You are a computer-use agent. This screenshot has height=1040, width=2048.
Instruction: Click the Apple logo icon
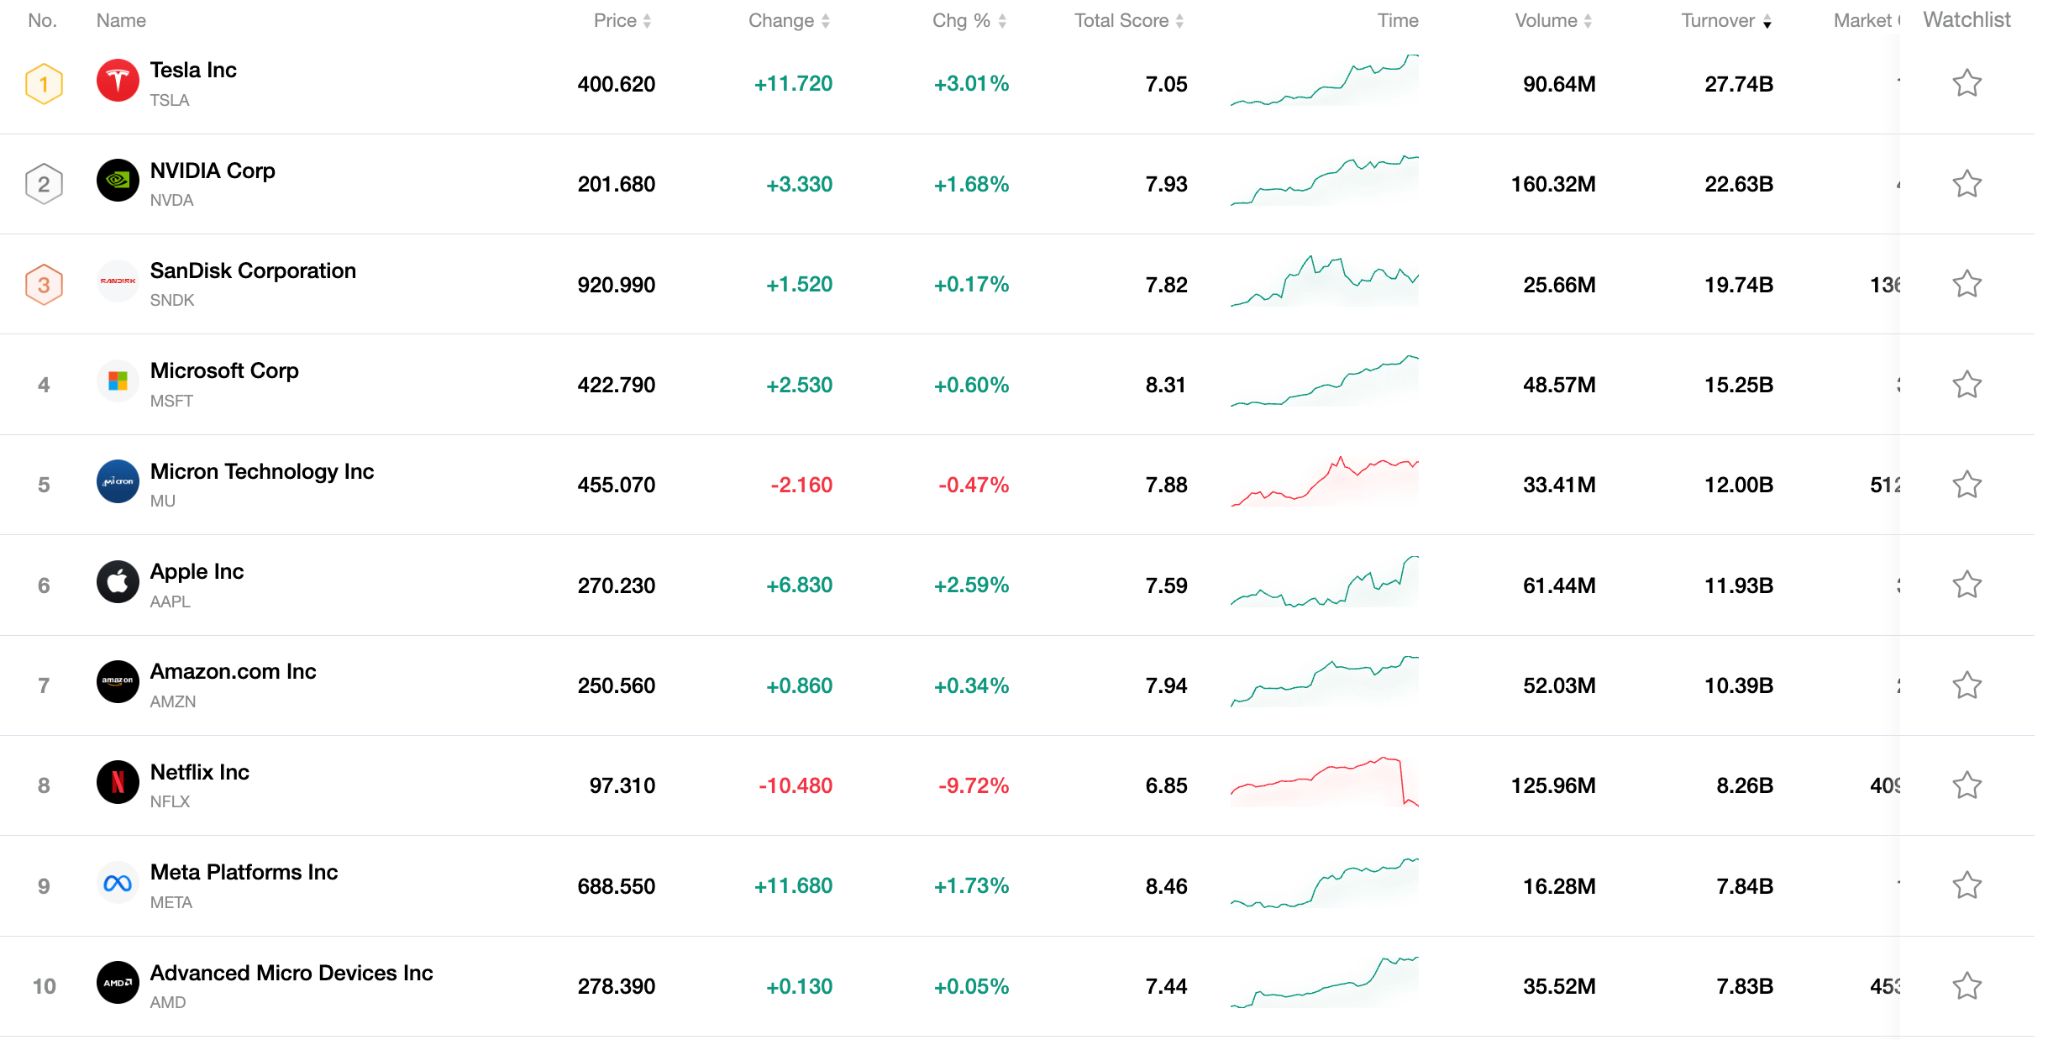coord(117,584)
